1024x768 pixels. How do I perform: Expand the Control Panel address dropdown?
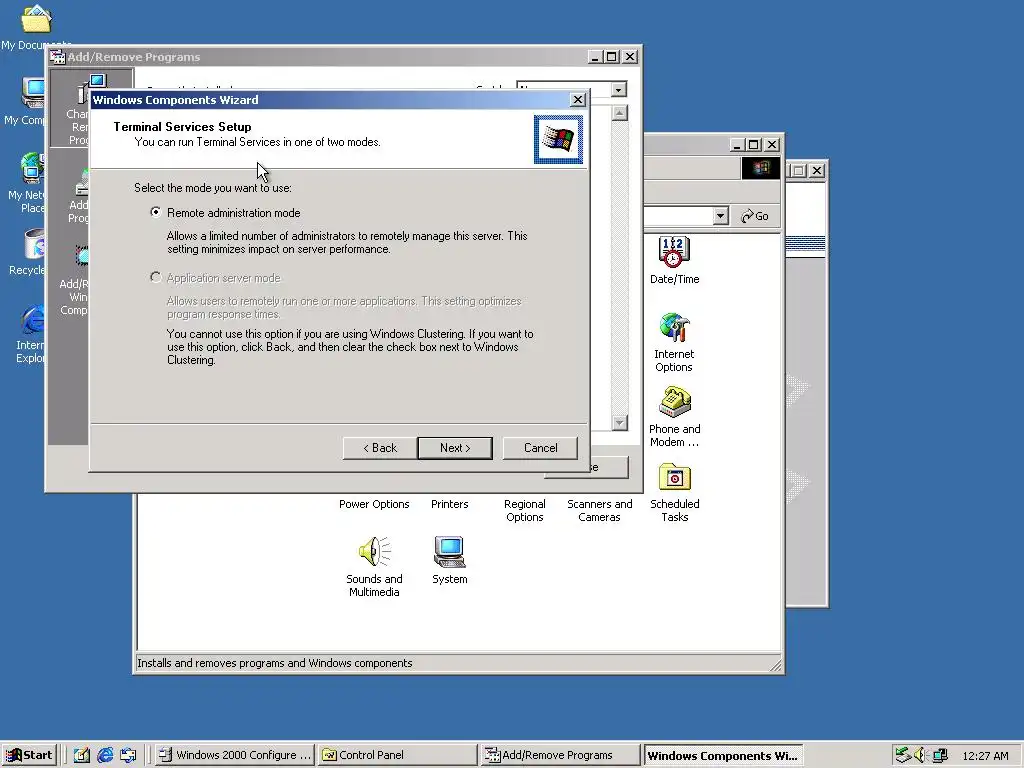[x=720, y=216]
